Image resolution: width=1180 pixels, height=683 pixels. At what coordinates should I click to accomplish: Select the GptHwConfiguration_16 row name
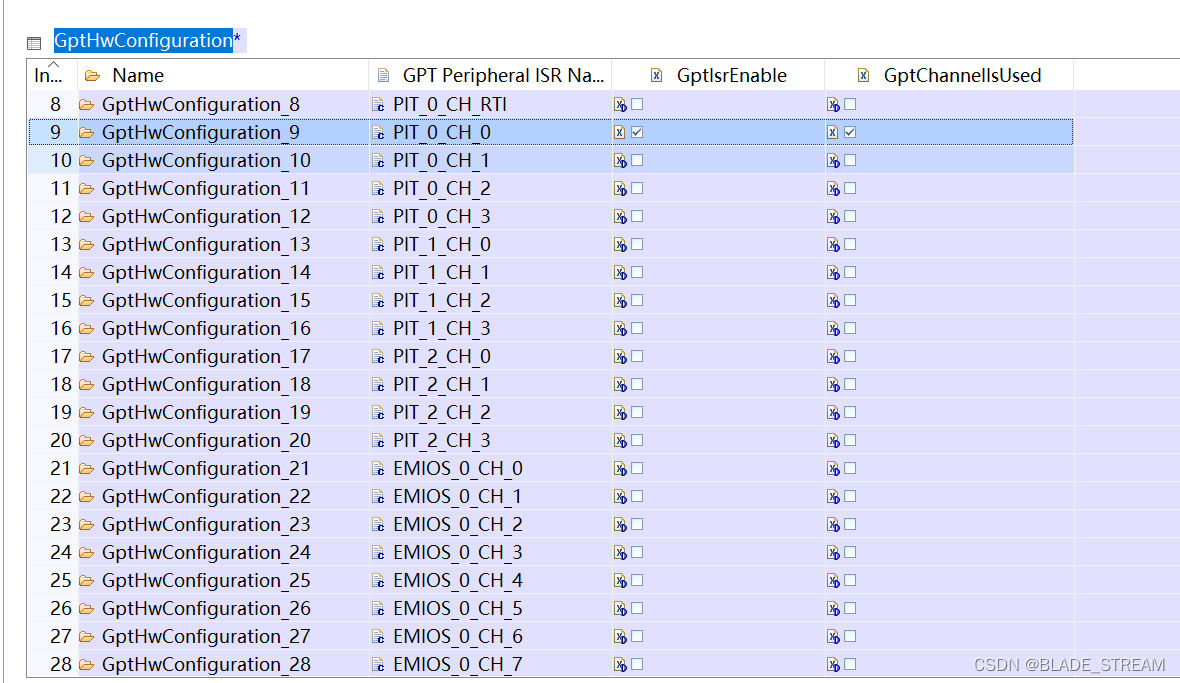click(206, 329)
